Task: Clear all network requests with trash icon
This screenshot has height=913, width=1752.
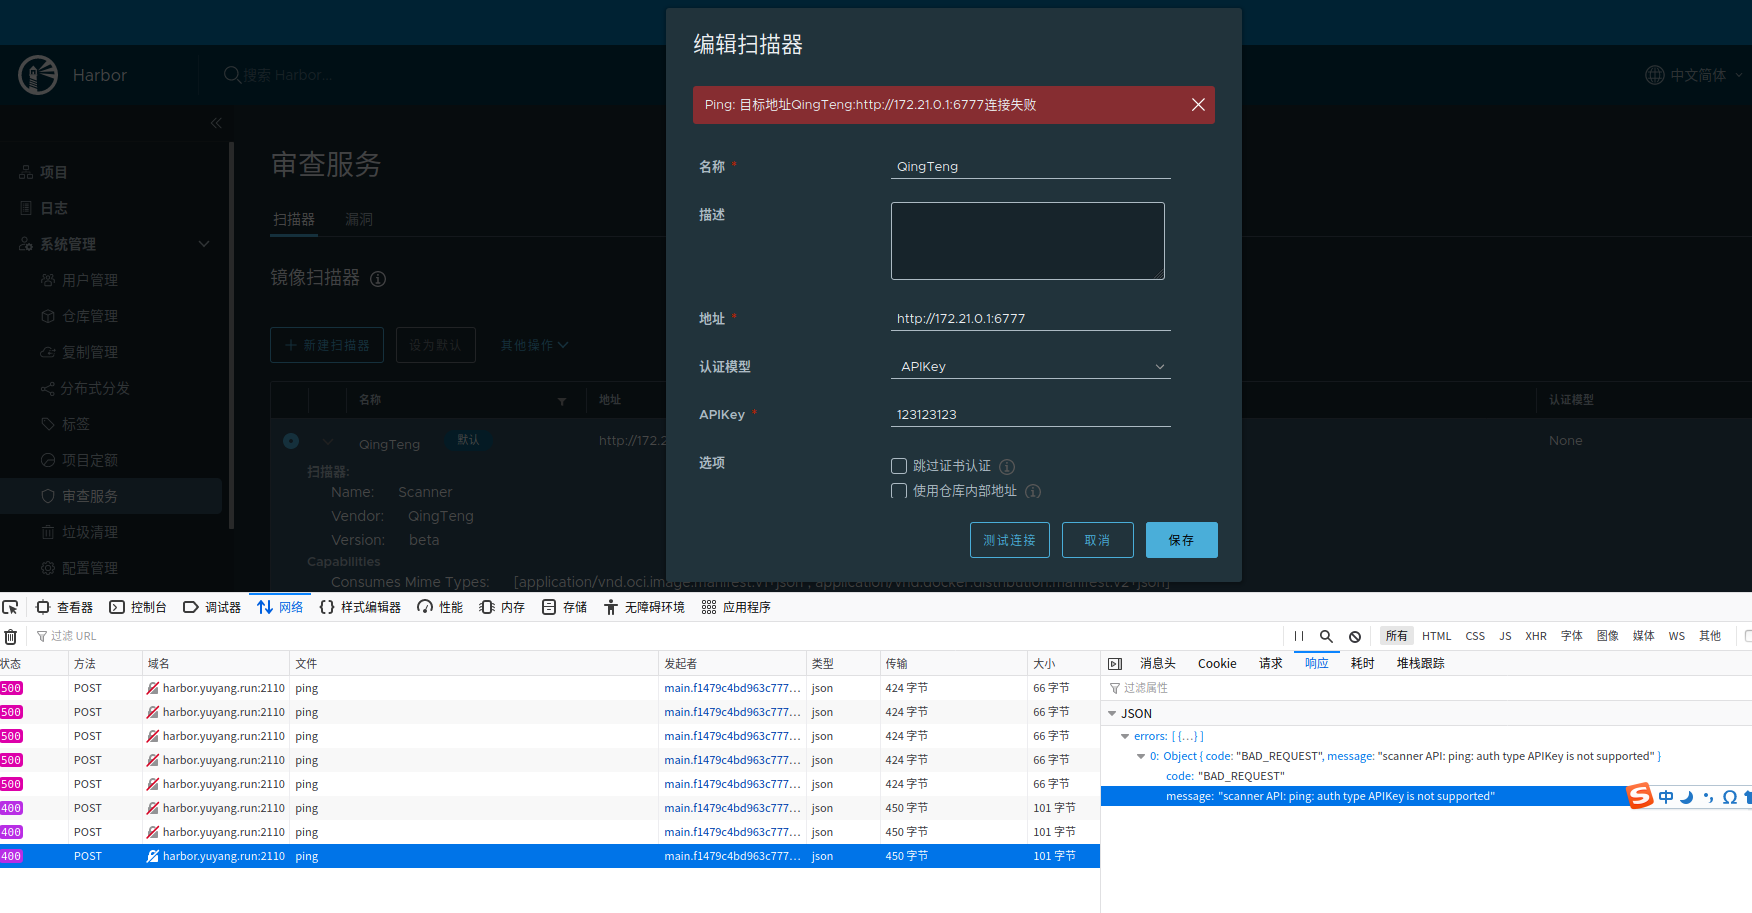Action: click(x=10, y=636)
